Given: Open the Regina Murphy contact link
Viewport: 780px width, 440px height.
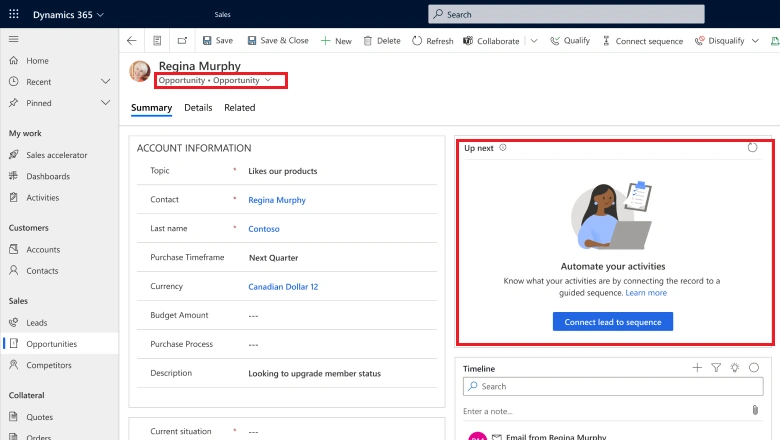Looking at the screenshot, I should point(277,200).
